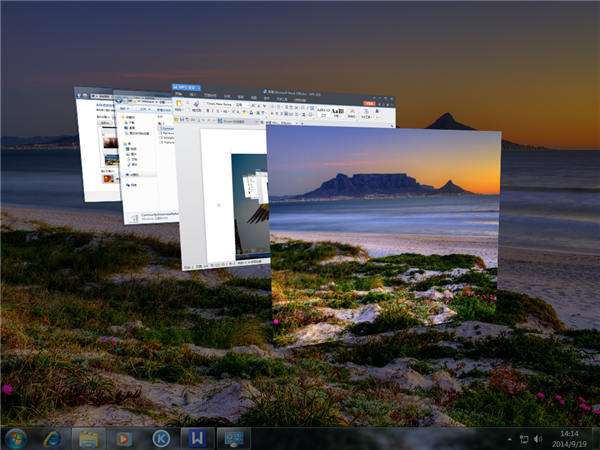Expand the hidden tray icons arrow

click(x=507, y=438)
